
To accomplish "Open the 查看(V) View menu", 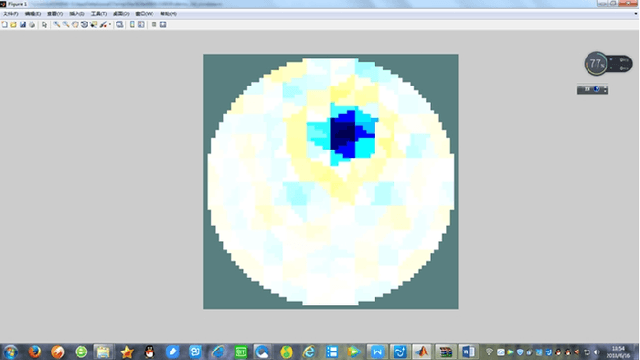I will click(55, 14).
